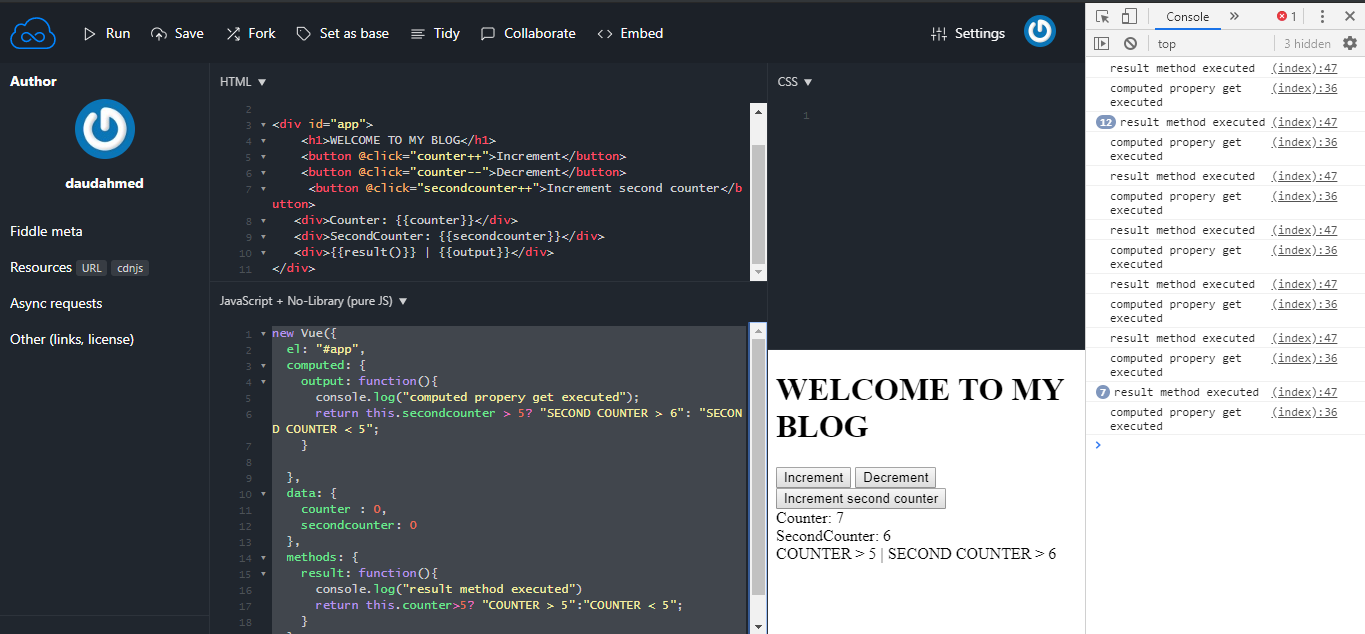Toggle the device toolbar icon in DevTools
1365x634 pixels.
click(1129, 16)
